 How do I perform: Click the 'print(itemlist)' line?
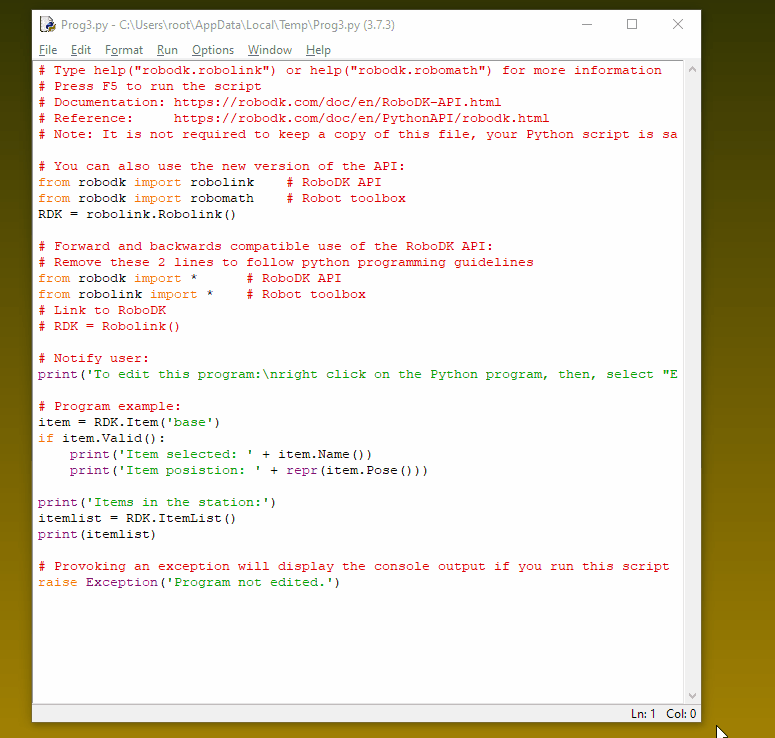(x=97, y=534)
